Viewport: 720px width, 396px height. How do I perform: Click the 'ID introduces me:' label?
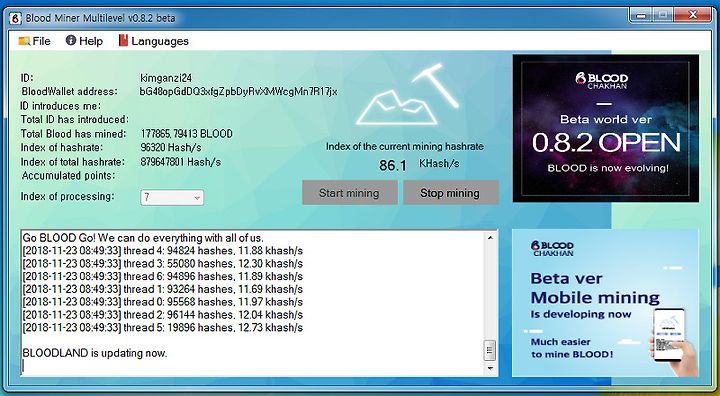[61, 106]
